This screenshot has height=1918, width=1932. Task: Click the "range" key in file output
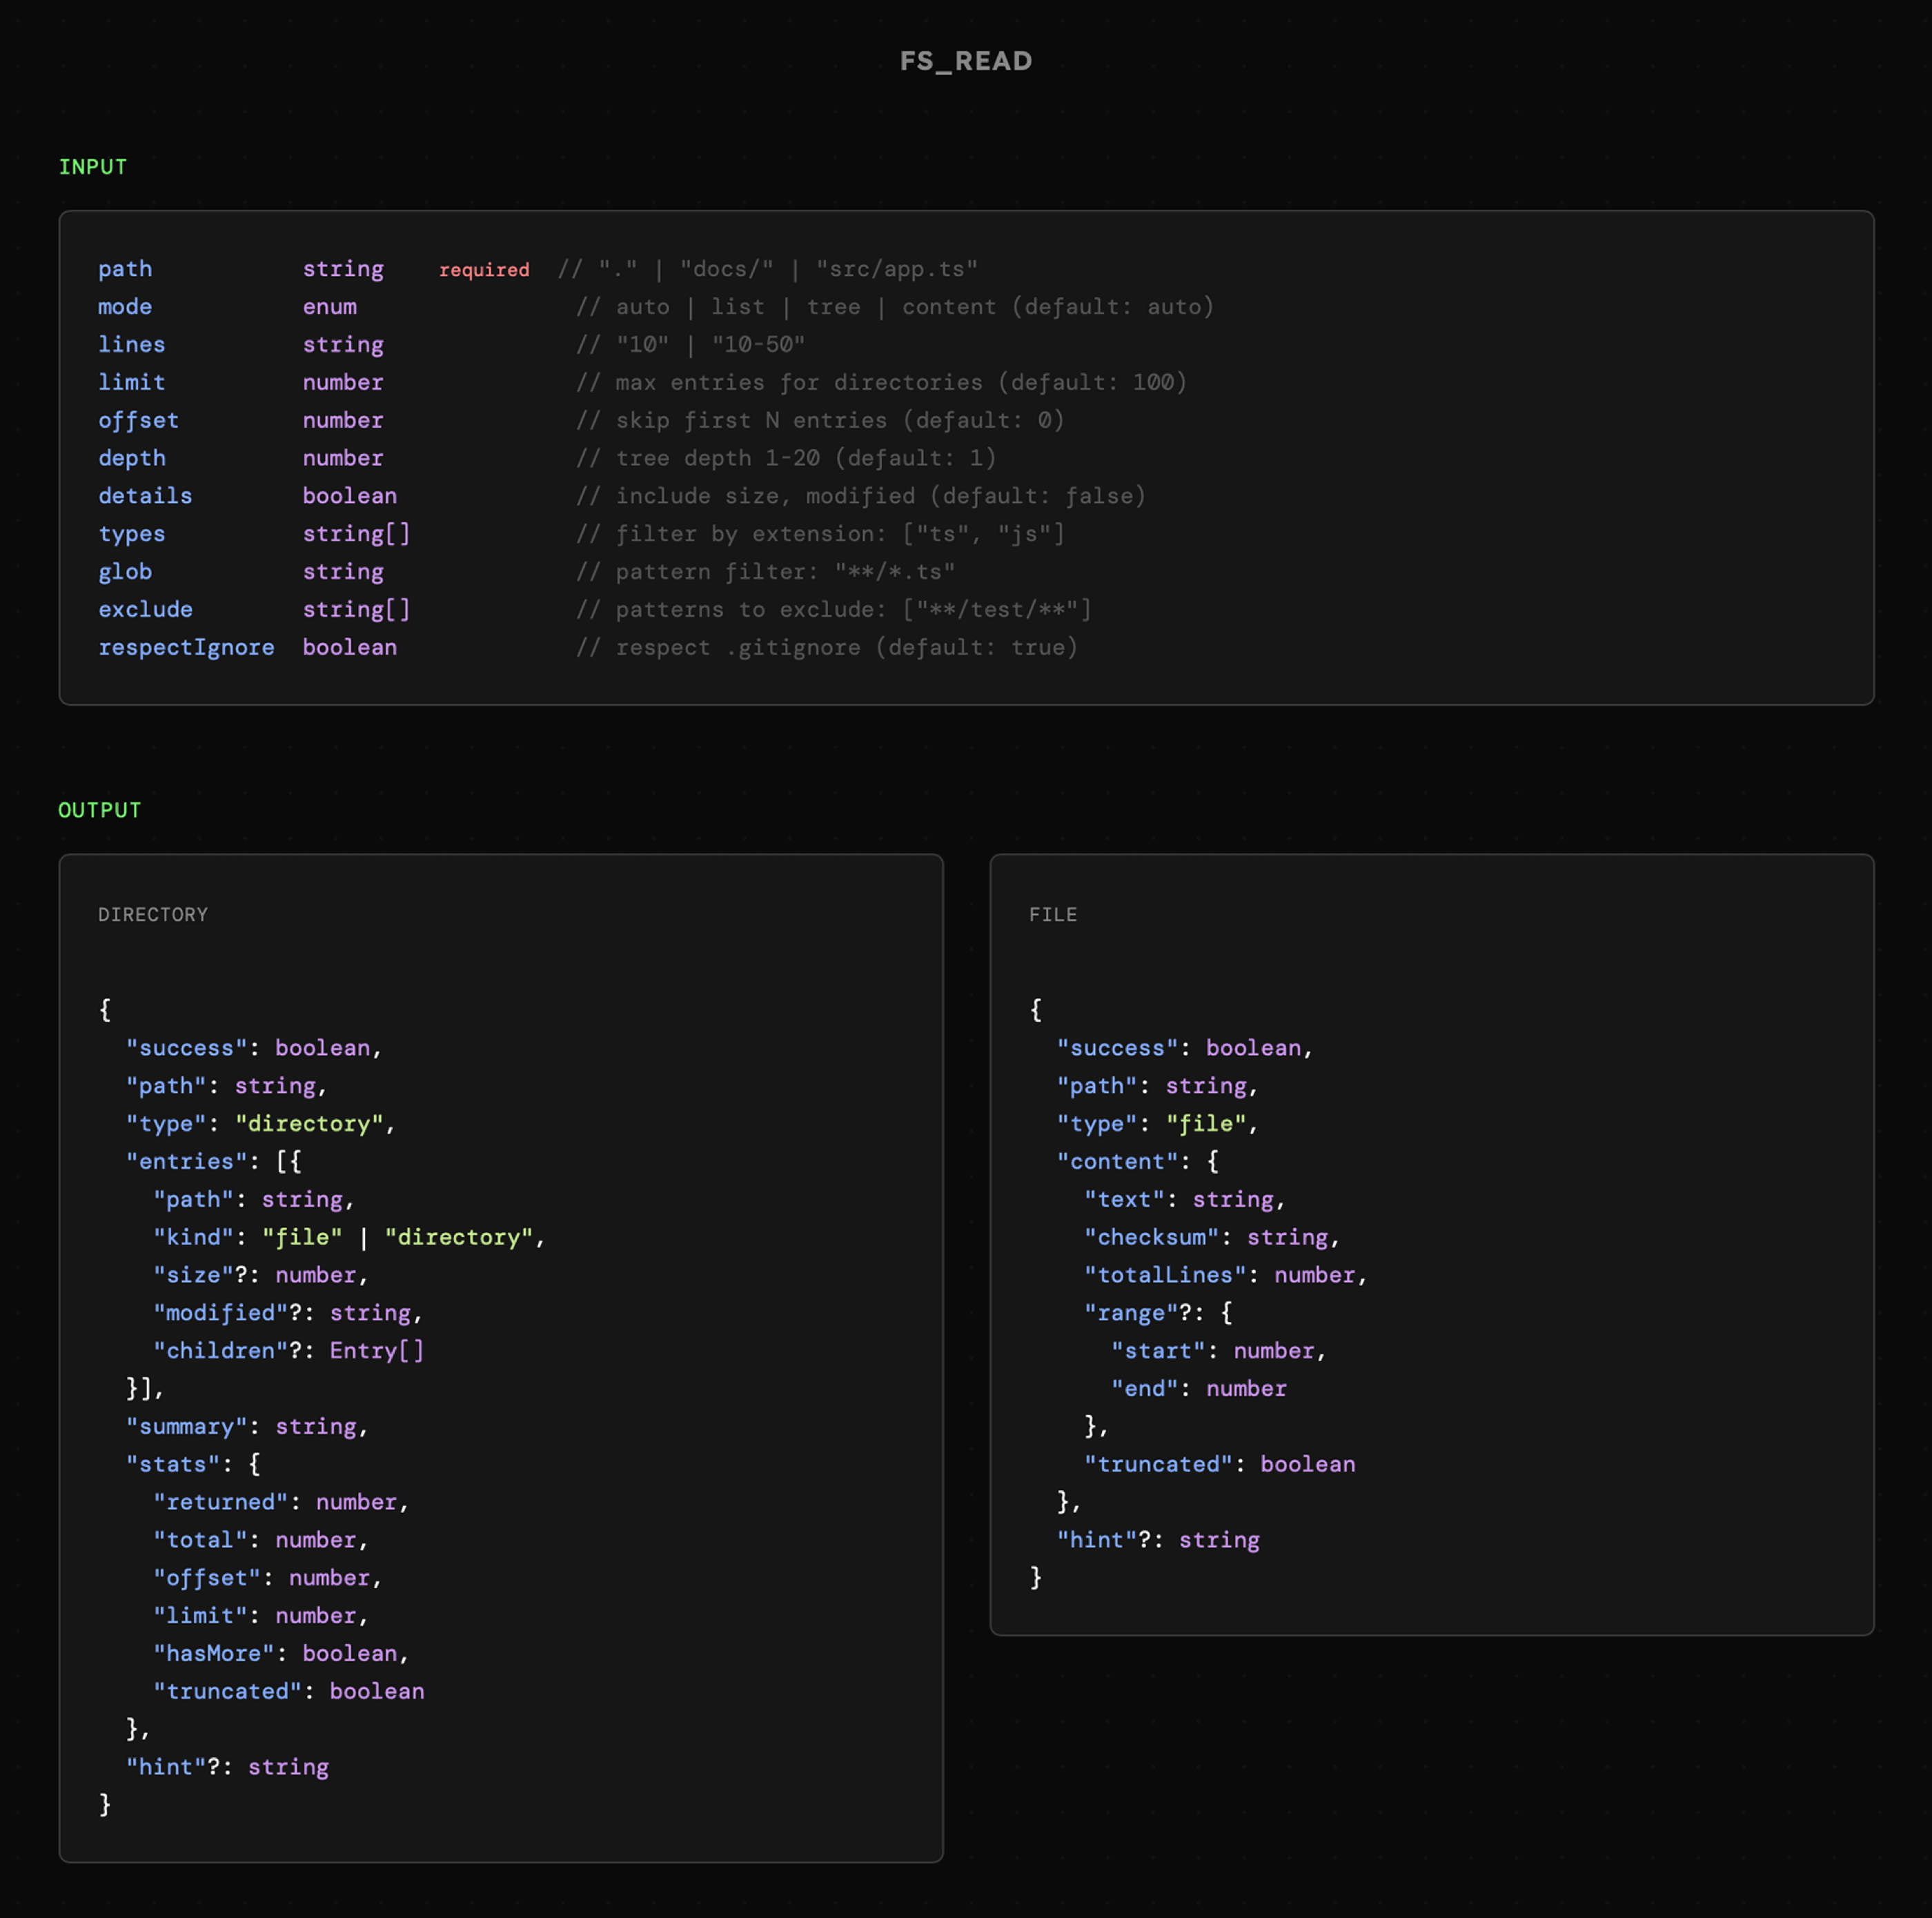point(1131,1312)
